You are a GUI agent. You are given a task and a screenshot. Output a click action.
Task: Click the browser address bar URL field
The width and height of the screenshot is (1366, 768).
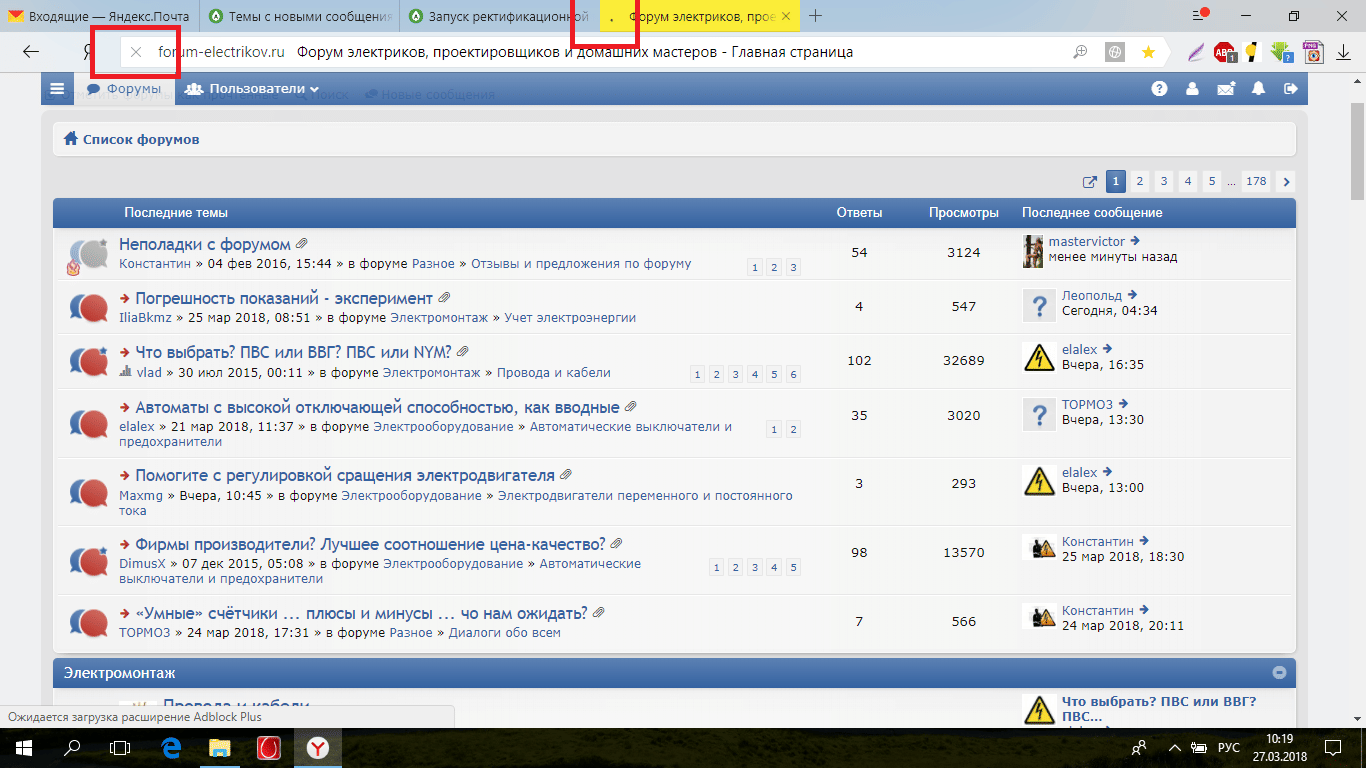tap(600, 52)
